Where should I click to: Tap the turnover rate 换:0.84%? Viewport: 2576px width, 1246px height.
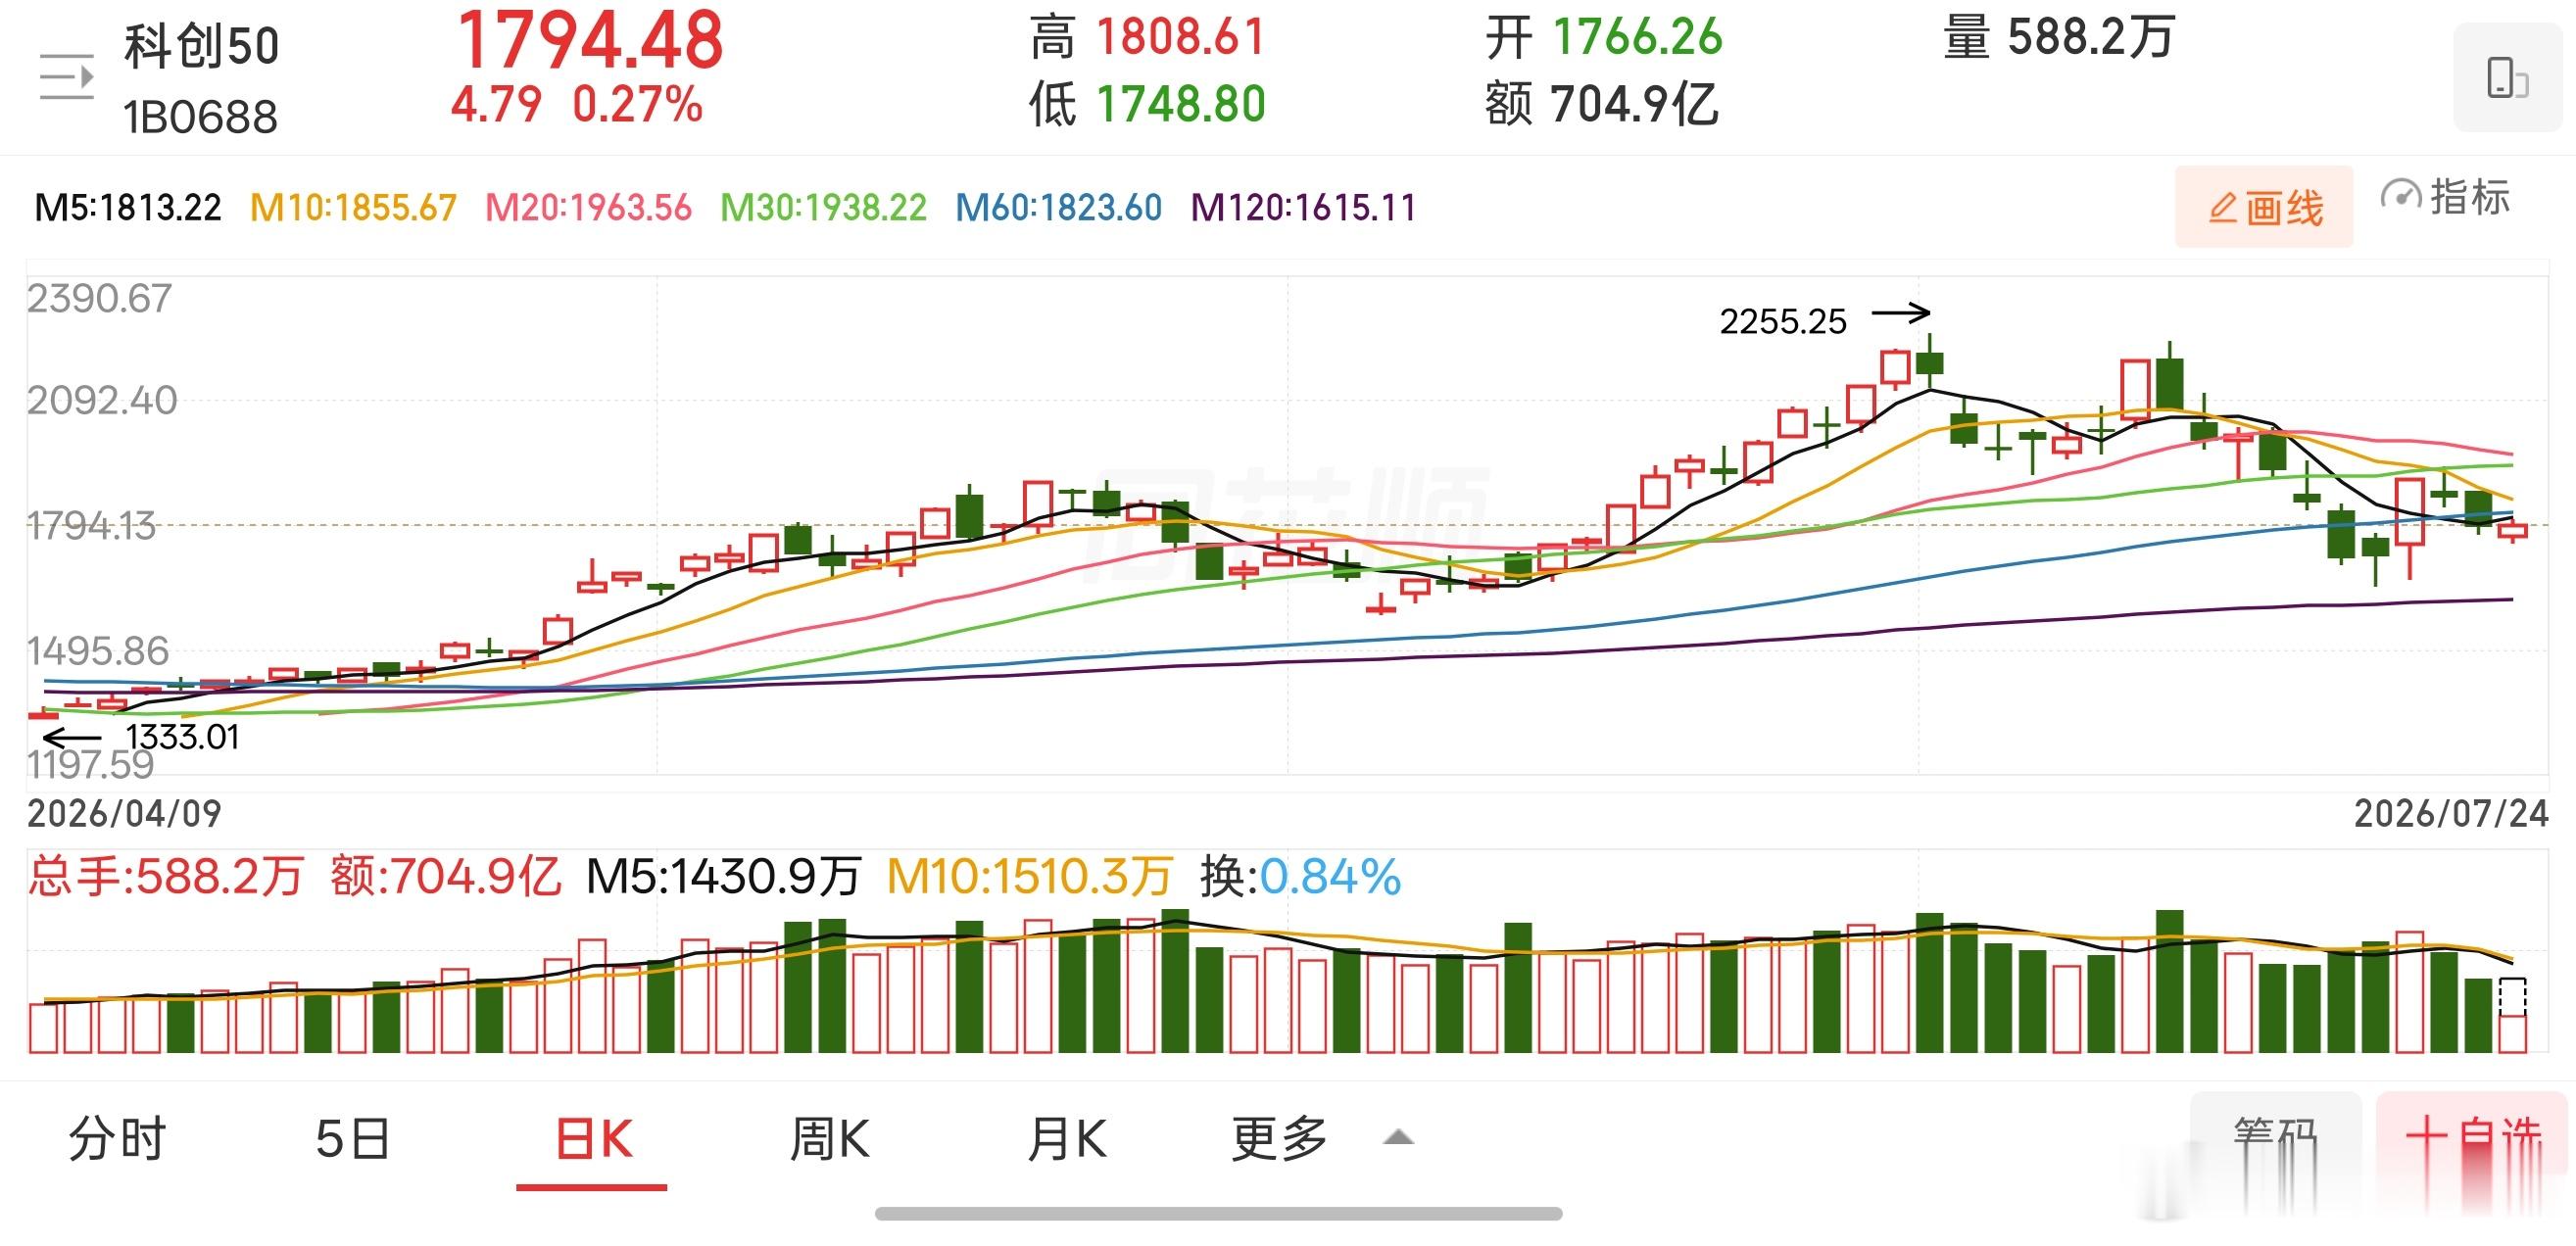(1300, 876)
